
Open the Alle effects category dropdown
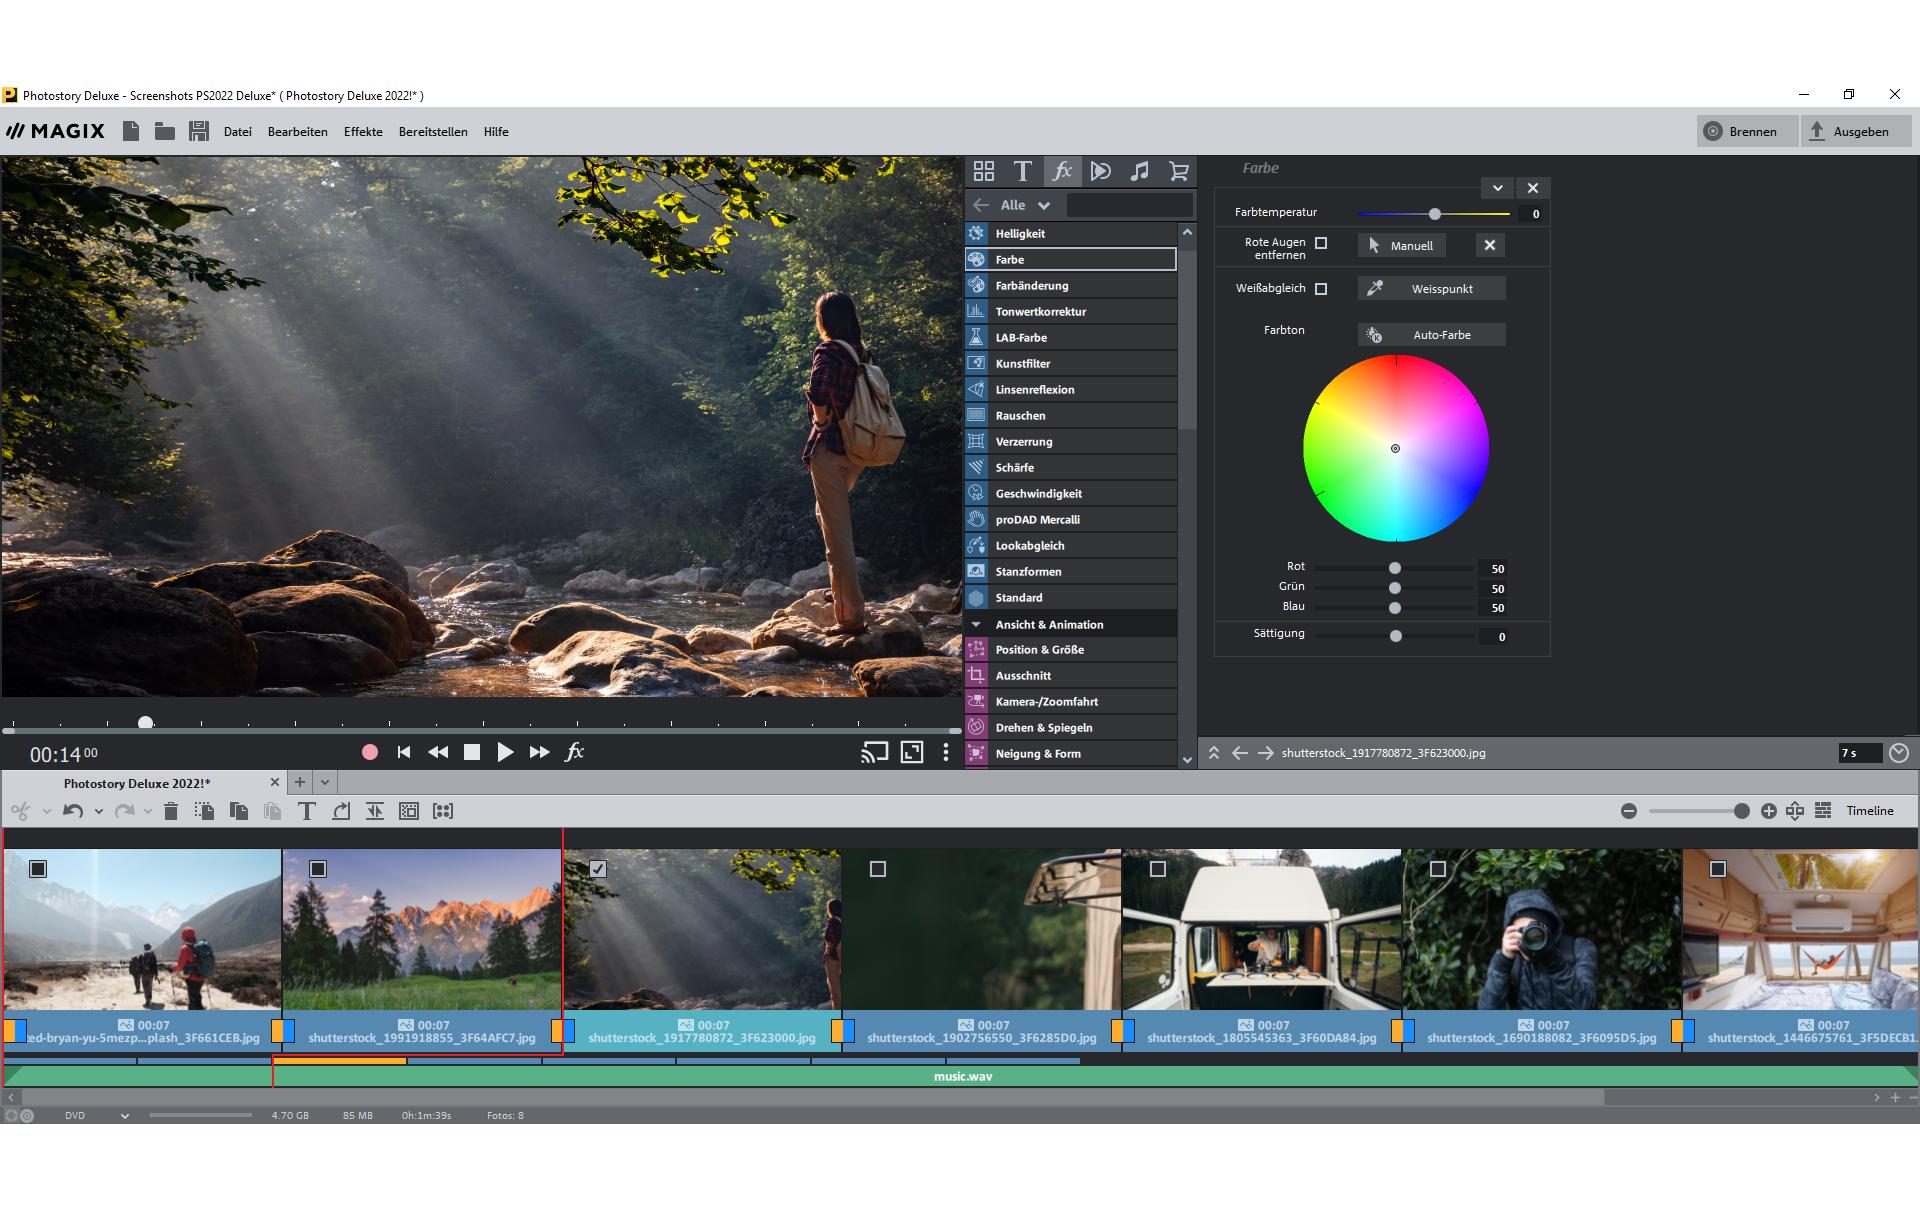click(x=1026, y=205)
